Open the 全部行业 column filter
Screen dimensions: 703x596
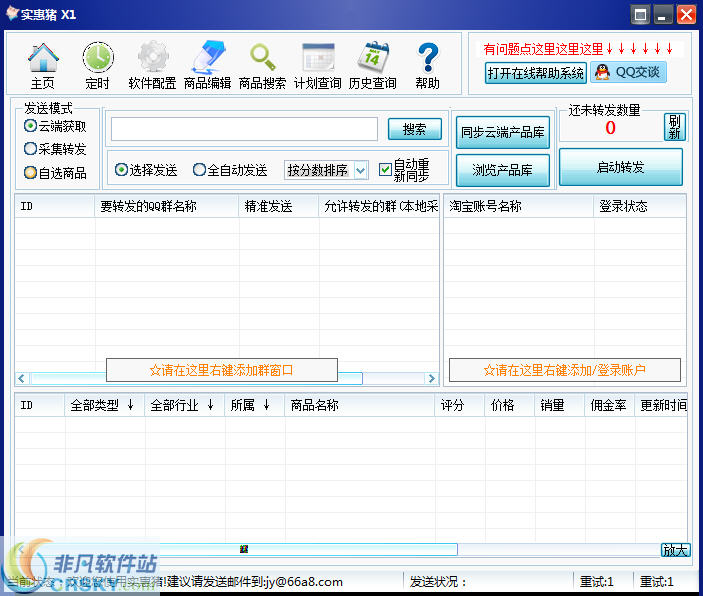click(x=182, y=405)
